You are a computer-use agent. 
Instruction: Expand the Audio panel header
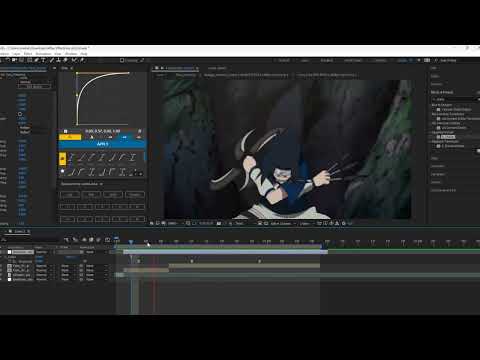(435, 76)
